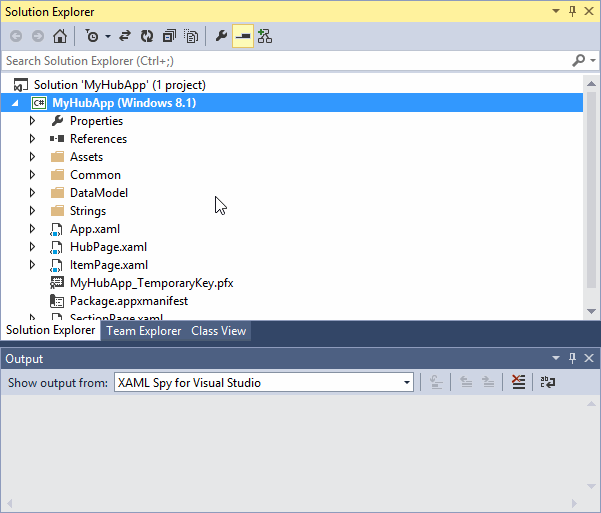Screen dimensions: 601x513
Task: Collapse the MyHubApp project node
Action: click(x=15, y=103)
